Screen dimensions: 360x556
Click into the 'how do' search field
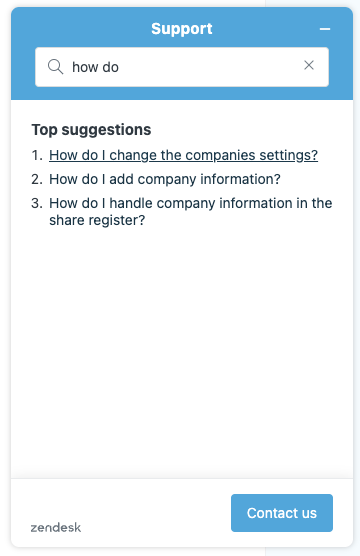point(182,67)
